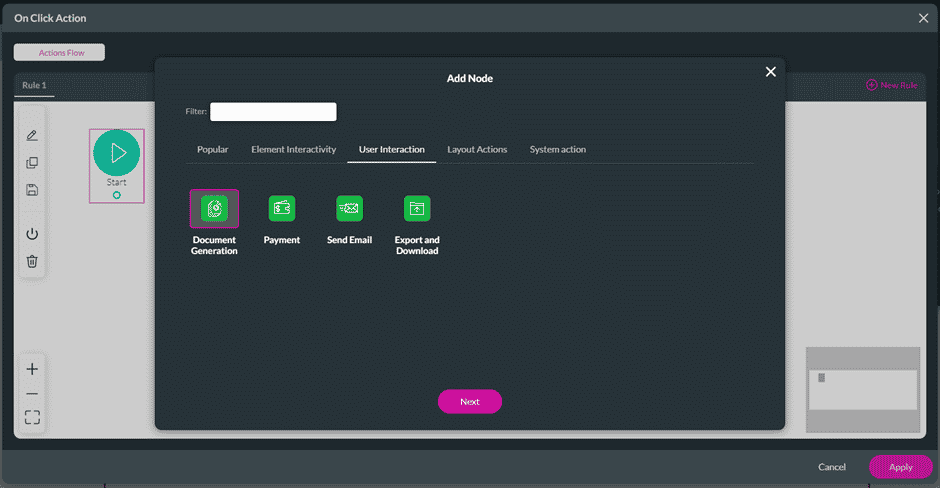The width and height of the screenshot is (940, 488).
Task: Select the Rule 1 tab
Action: coord(34,85)
